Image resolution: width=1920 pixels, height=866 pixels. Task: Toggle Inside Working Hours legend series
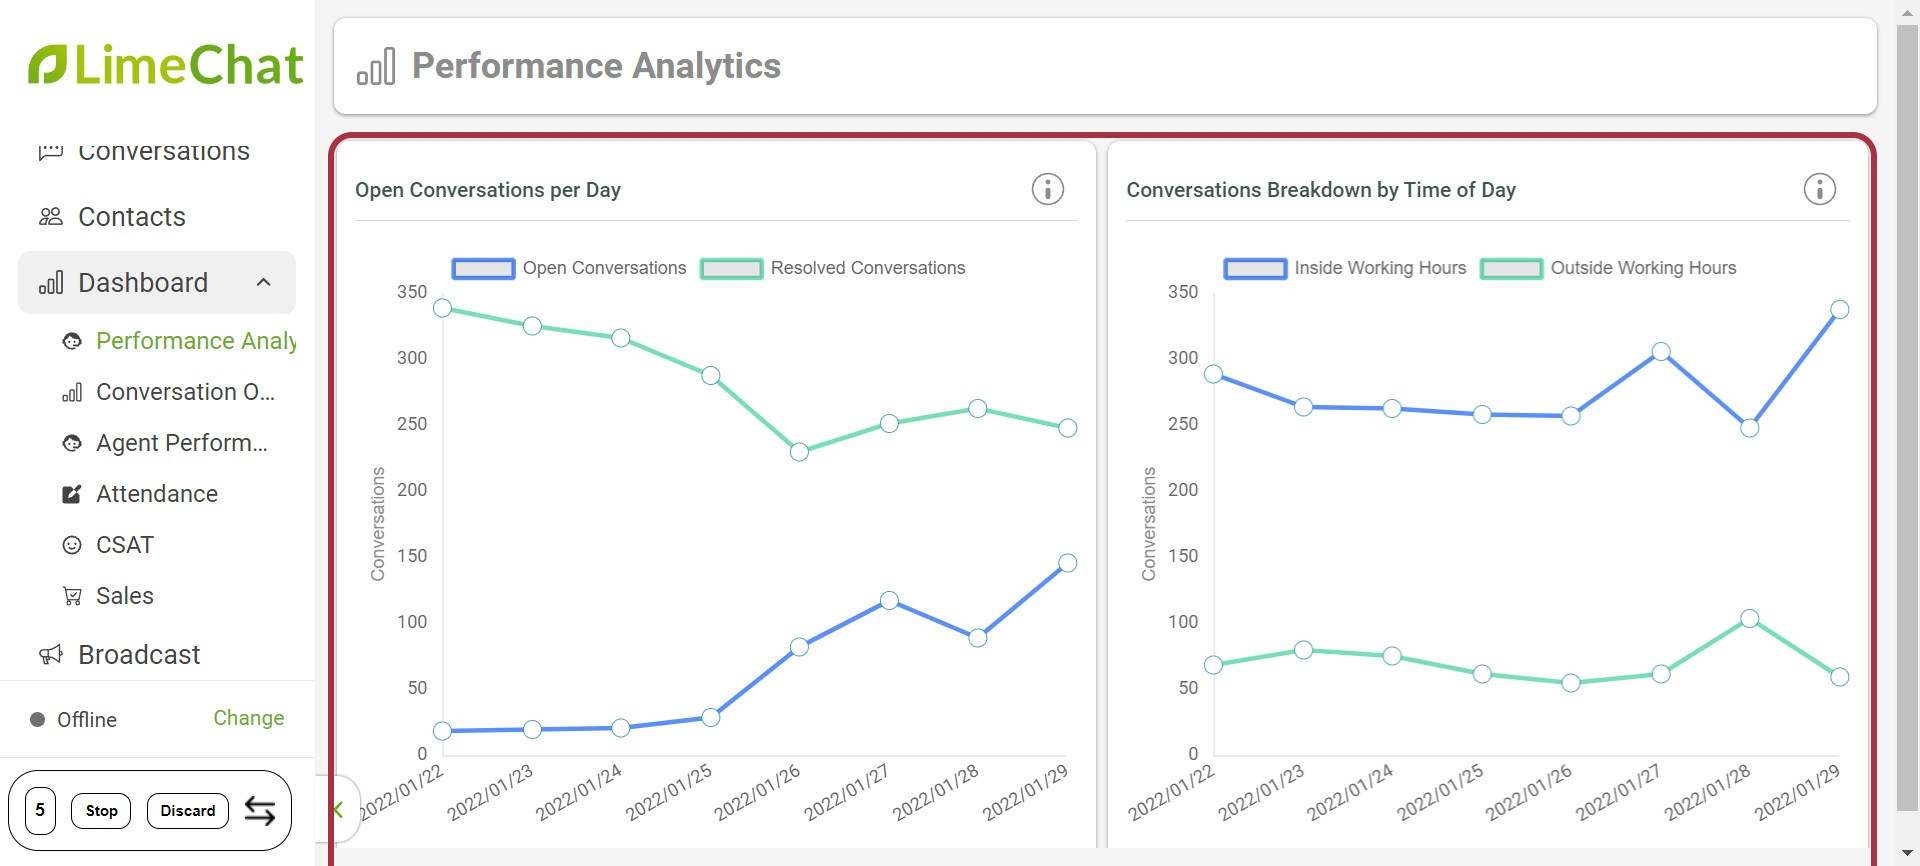pos(1345,268)
